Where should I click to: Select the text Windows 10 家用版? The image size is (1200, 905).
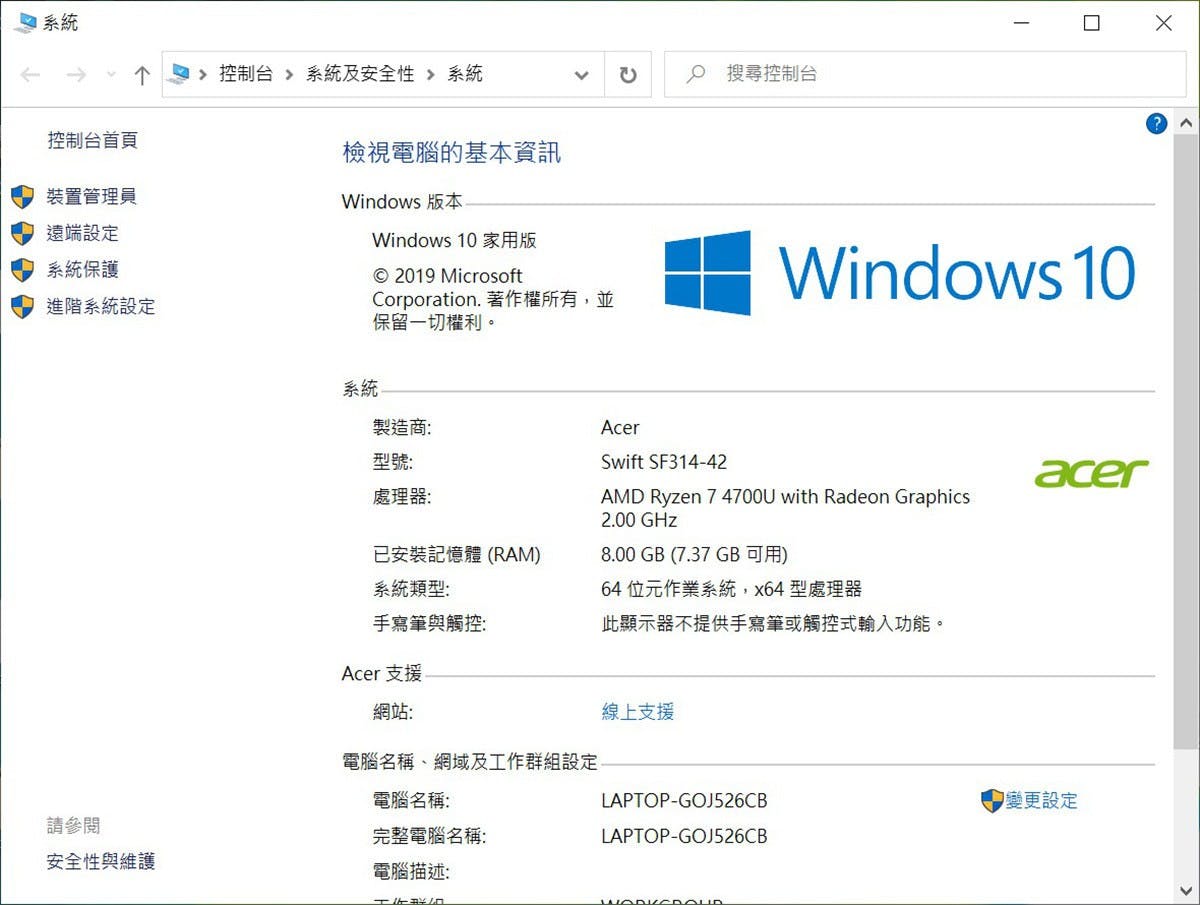tap(455, 240)
